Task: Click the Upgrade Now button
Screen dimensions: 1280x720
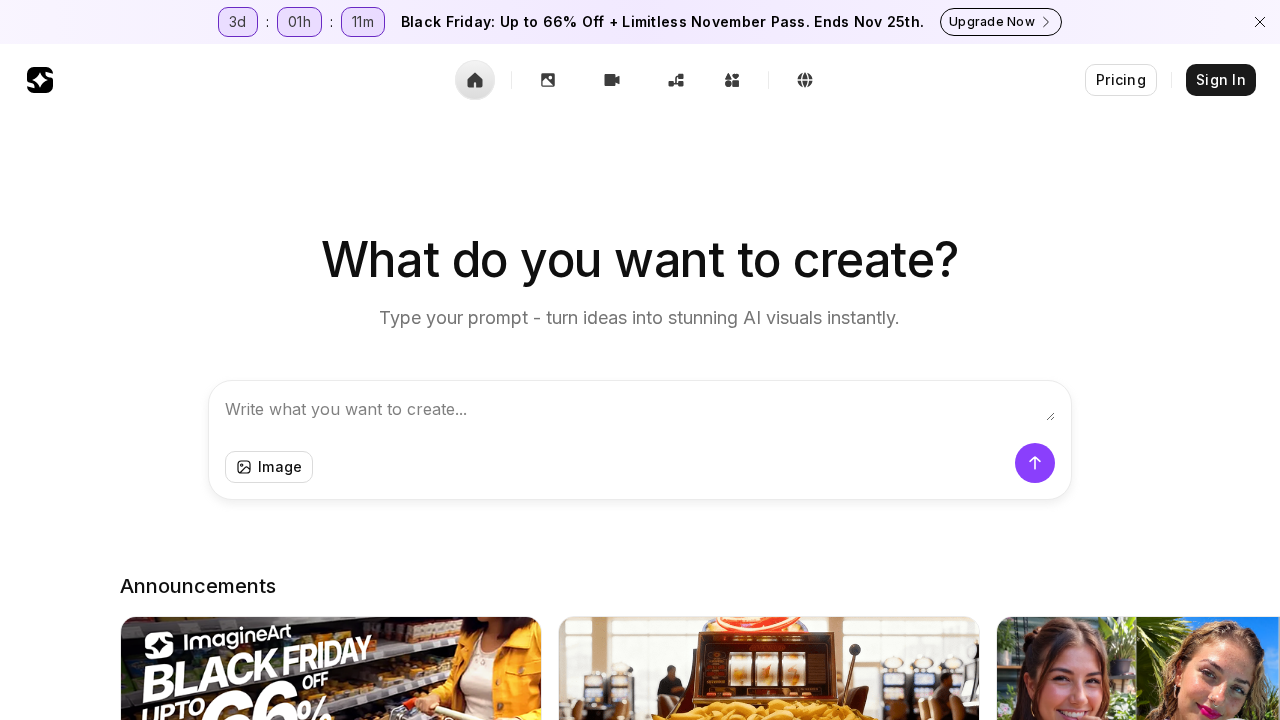Action: pyautogui.click(x=1000, y=22)
